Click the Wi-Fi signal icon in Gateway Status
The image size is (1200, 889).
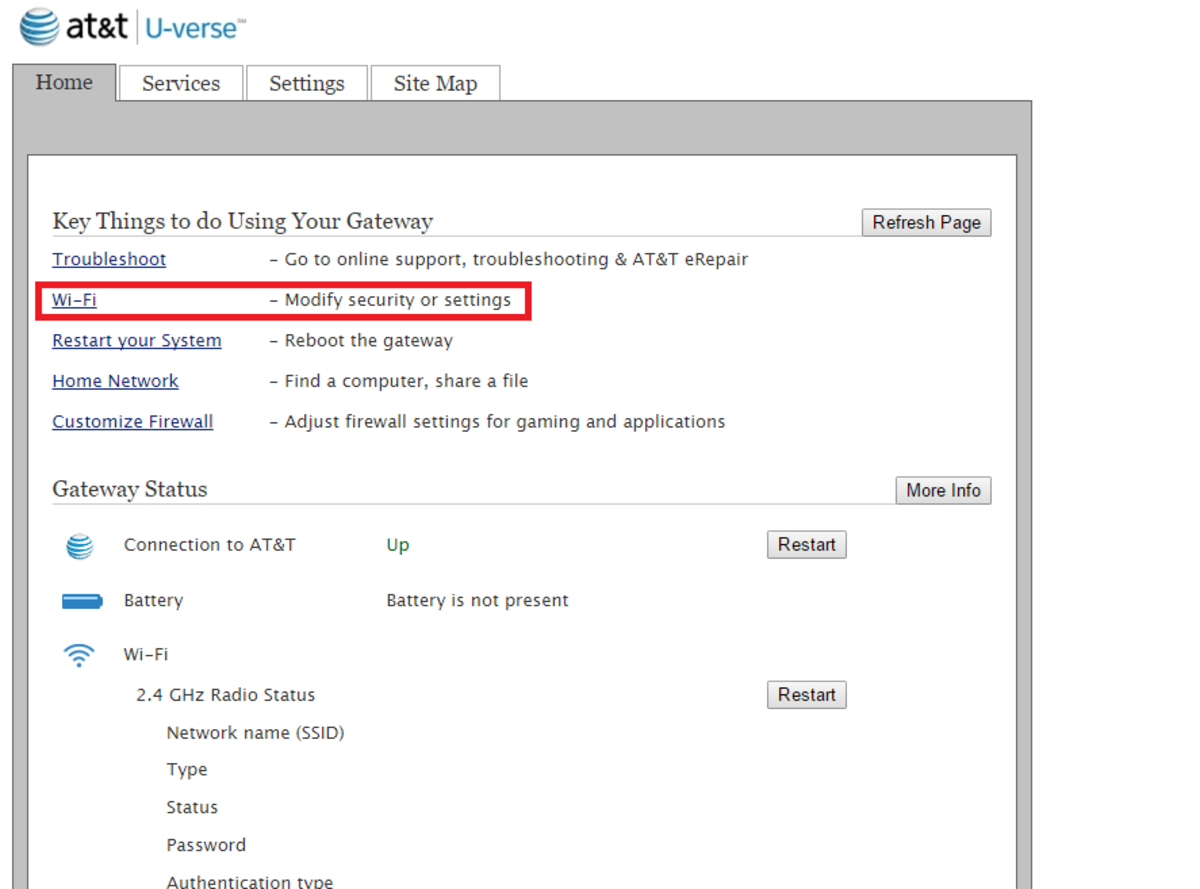coord(79,655)
